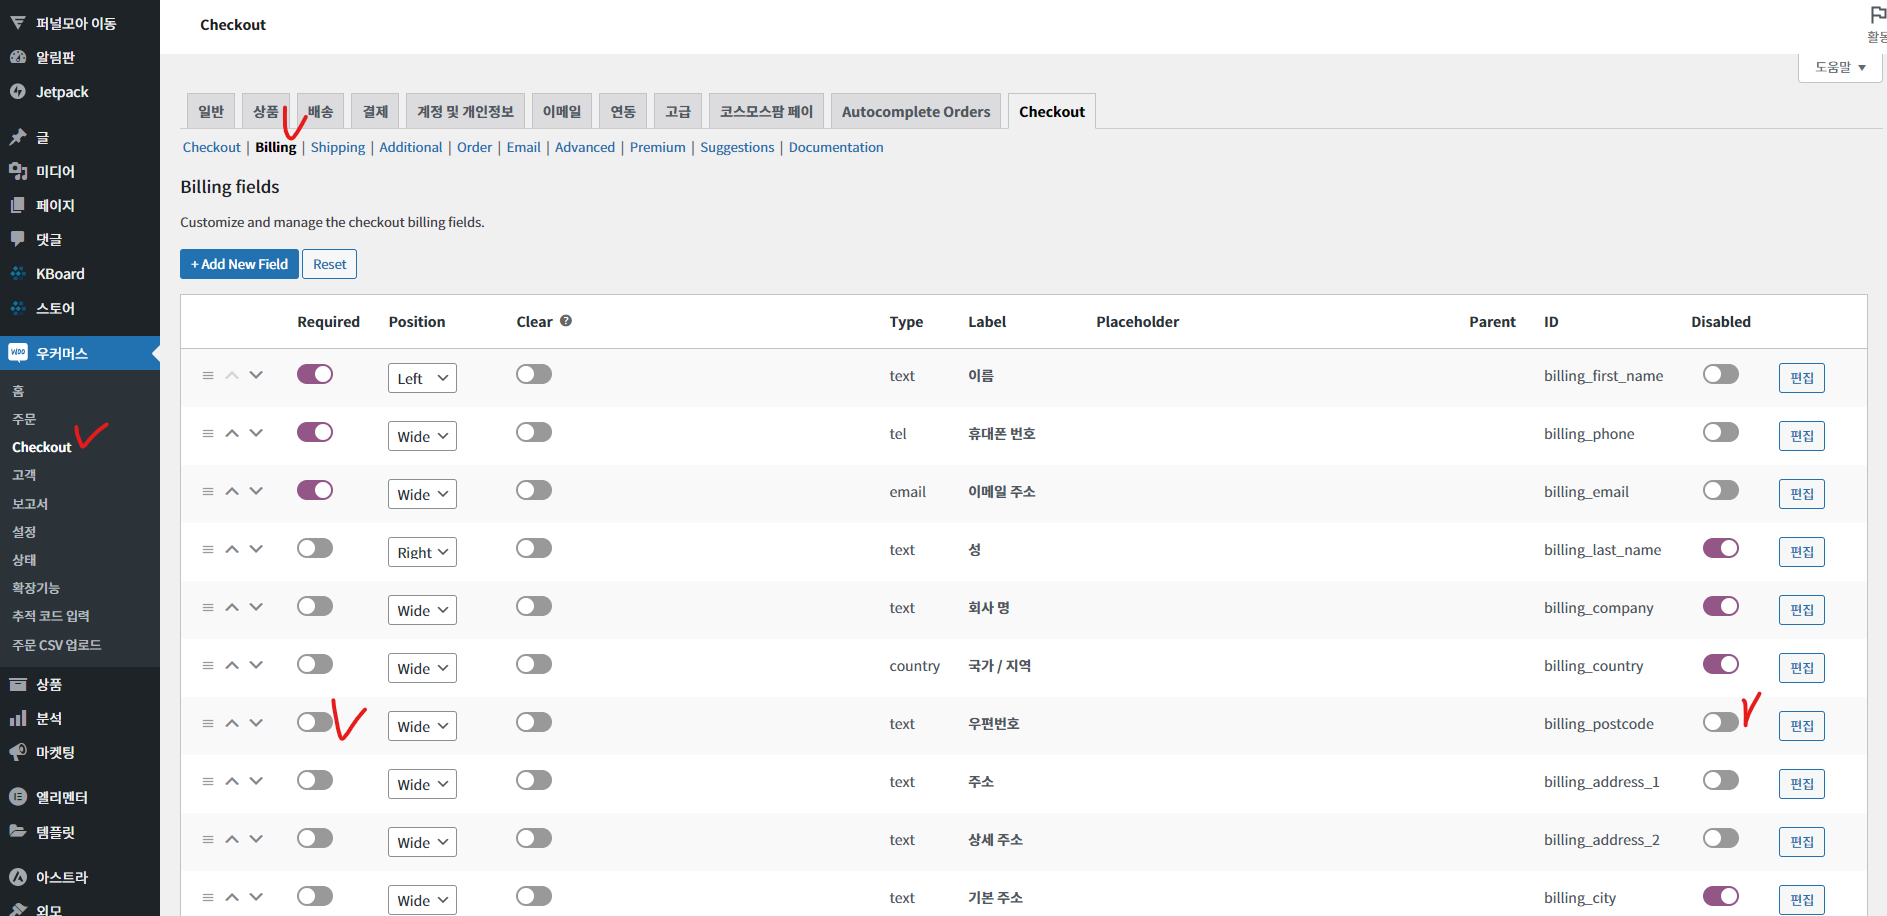Open Position dropdown for billing_address_1 row
This screenshot has width=1887, height=916.
[422, 784]
